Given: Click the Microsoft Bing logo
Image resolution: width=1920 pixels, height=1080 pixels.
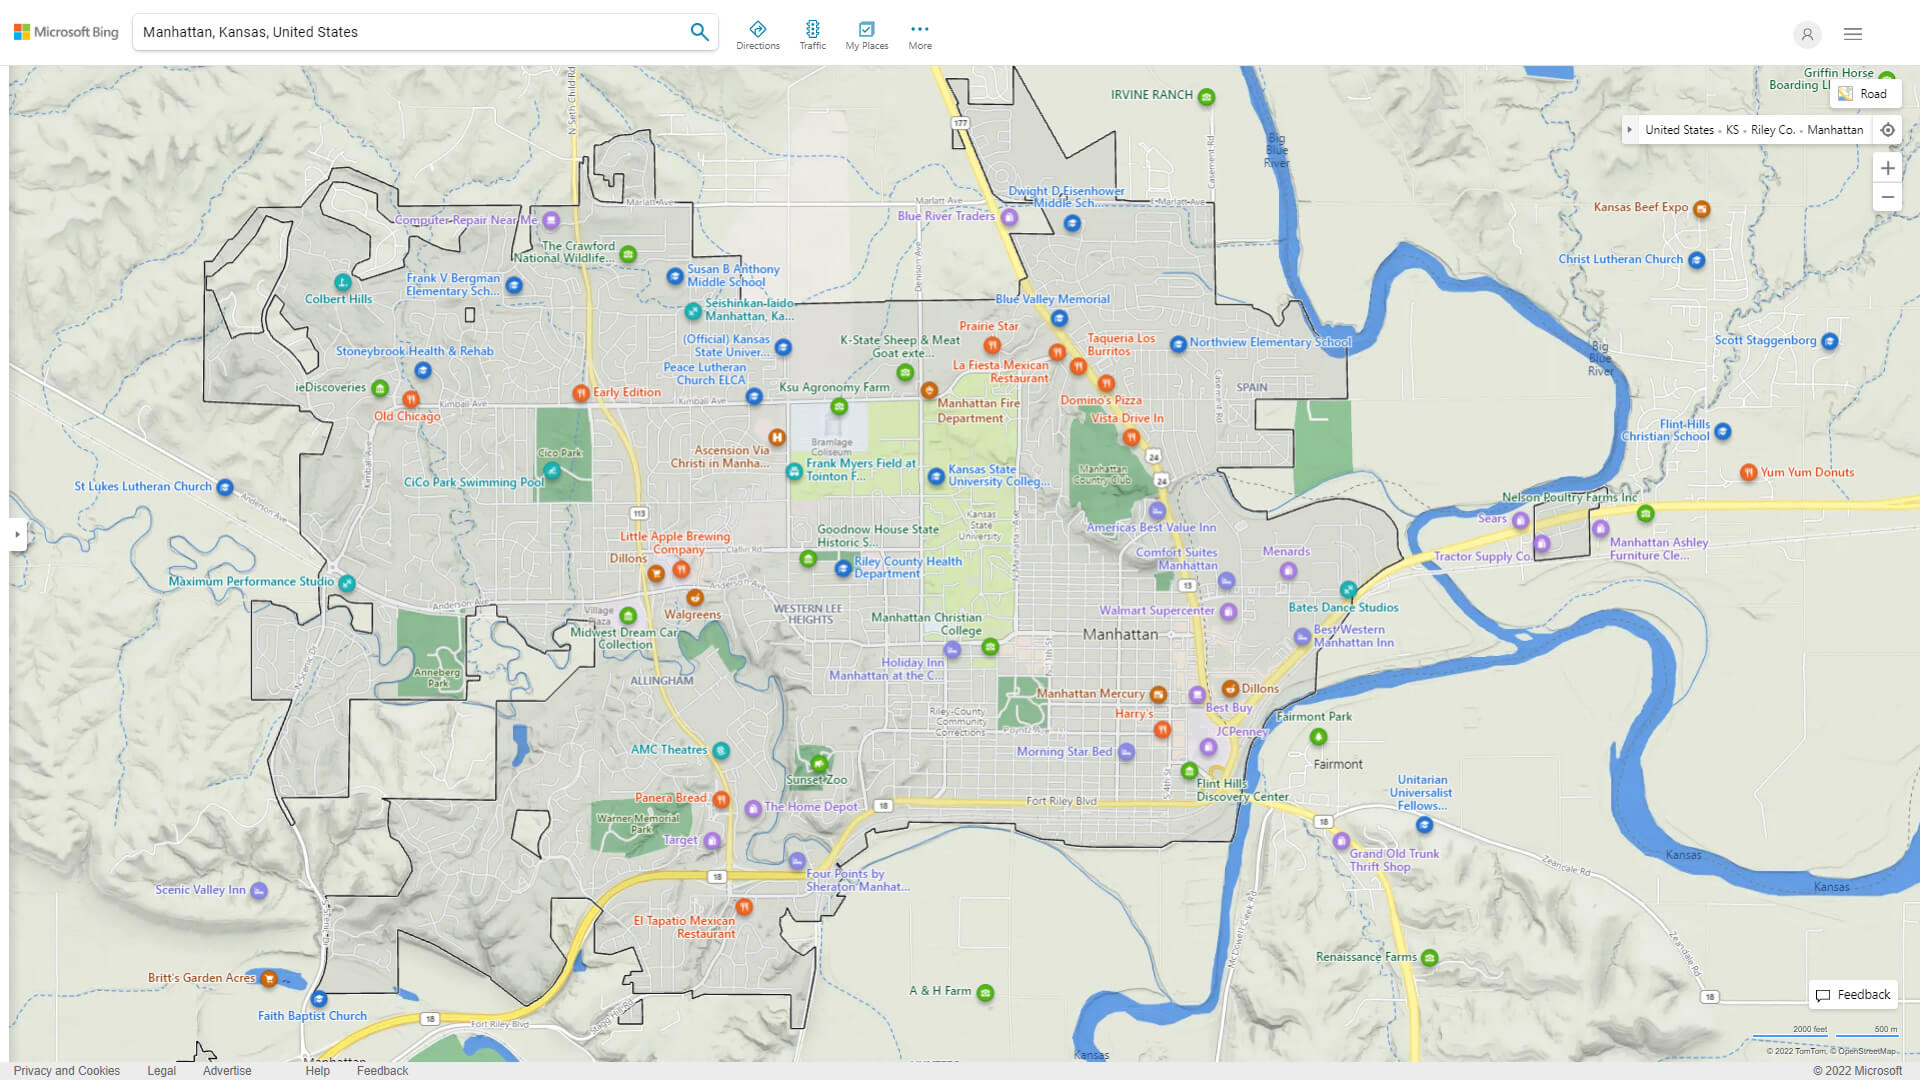Looking at the screenshot, I should (64, 31).
